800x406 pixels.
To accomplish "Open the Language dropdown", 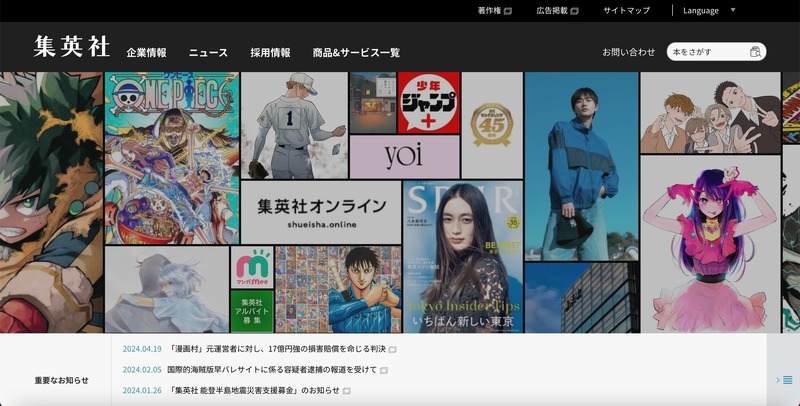I will pyautogui.click(x=701, y=11).
